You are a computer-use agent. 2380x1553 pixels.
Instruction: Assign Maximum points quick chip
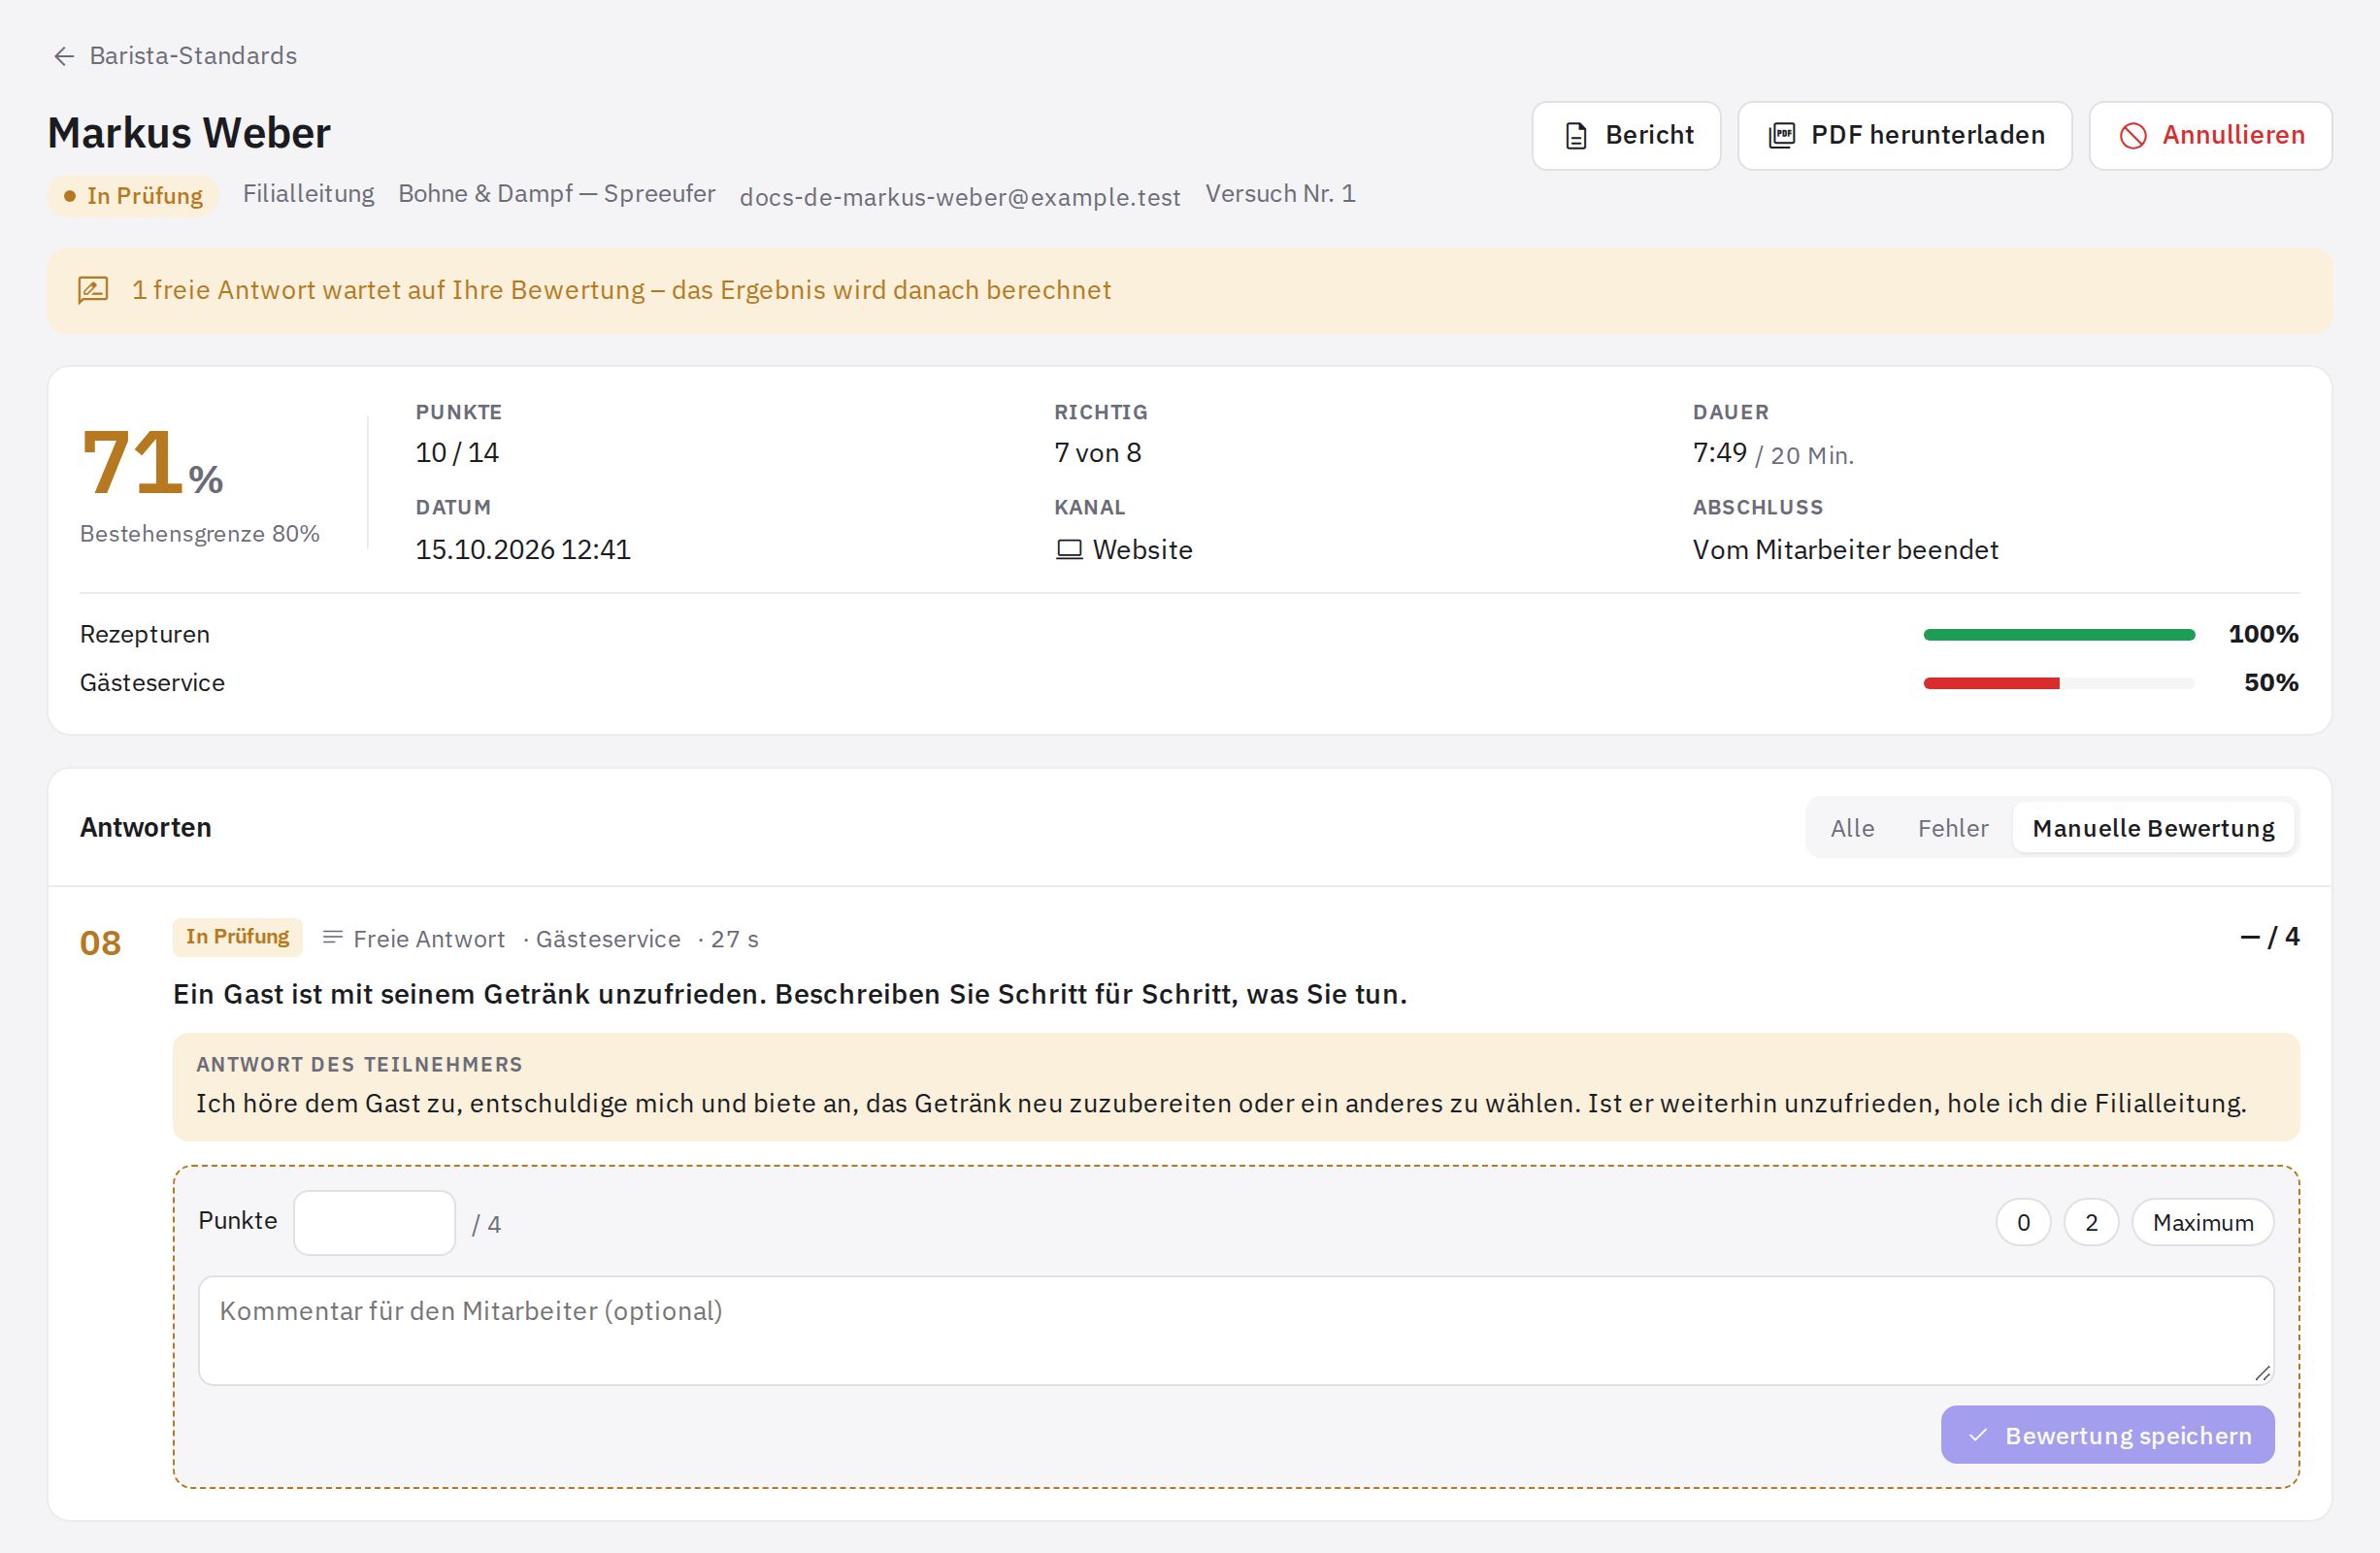2203,1222
